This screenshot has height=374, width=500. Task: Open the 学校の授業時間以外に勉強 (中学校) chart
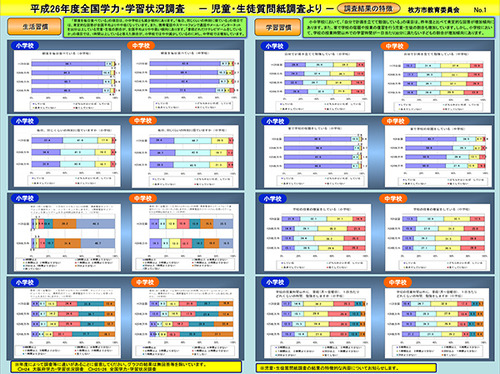(438, 323)
